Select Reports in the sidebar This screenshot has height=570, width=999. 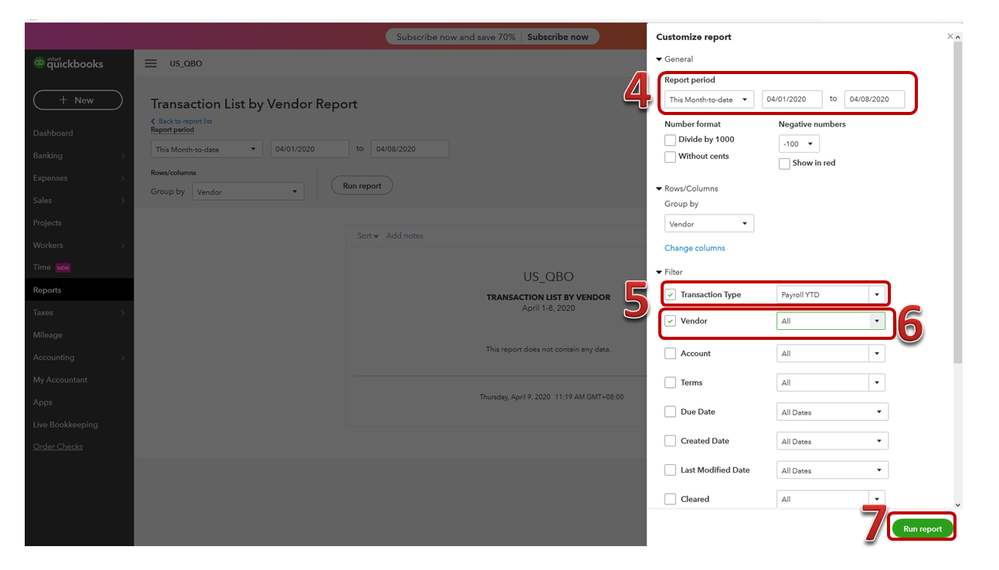(x=47, y=290)
